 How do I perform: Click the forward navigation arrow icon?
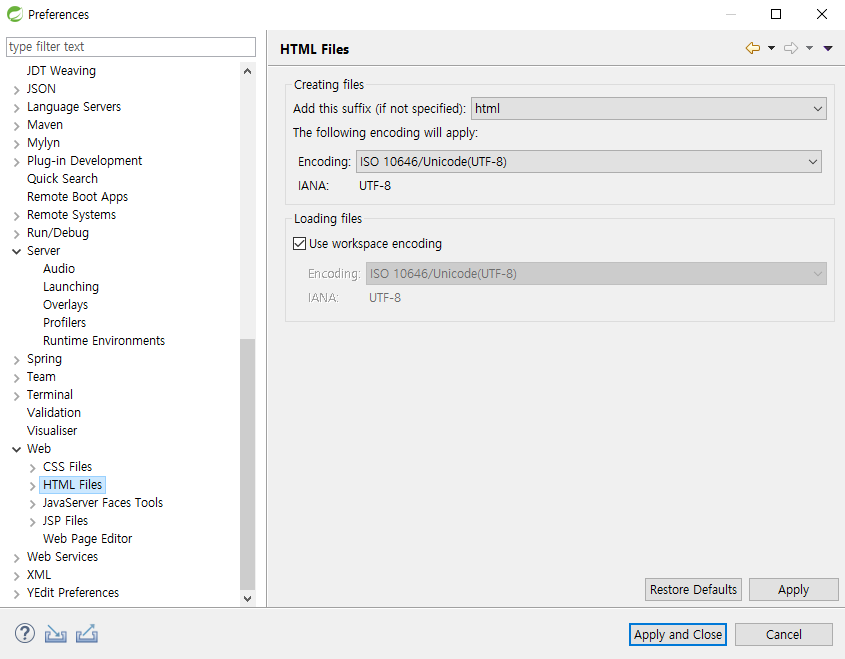pyautogui.click(x=790, y=48)
